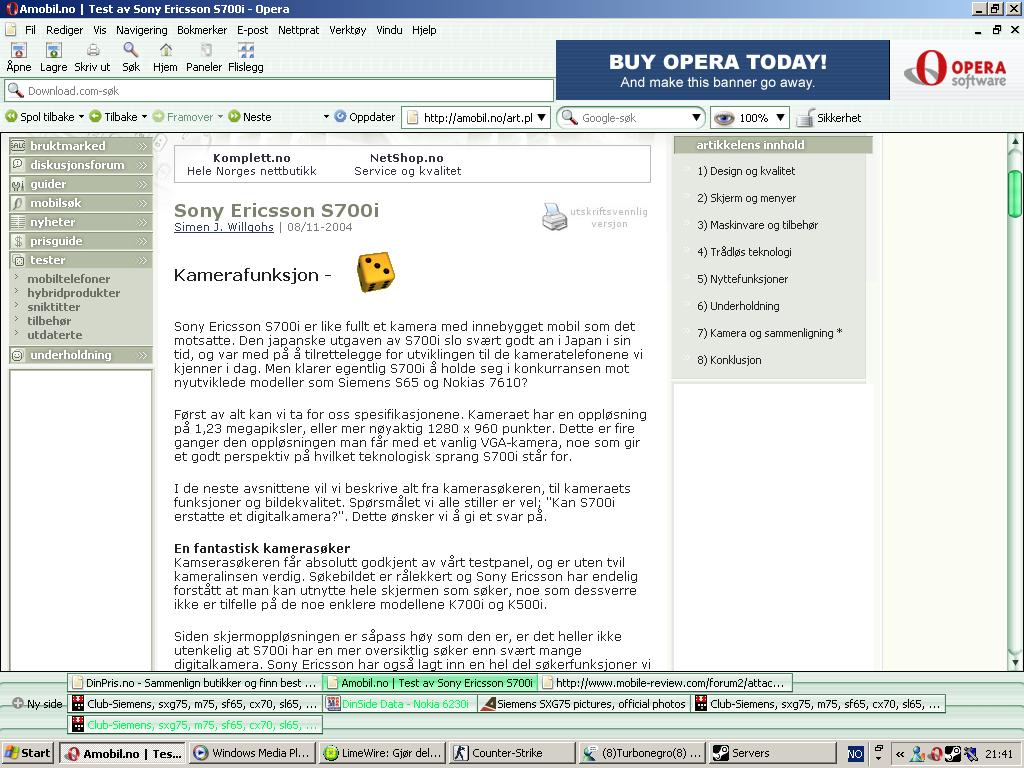The width and height of the screenshot is (1024, 768).
Task: Expand the prisguide sidebar section
Action: click(81, 241)
